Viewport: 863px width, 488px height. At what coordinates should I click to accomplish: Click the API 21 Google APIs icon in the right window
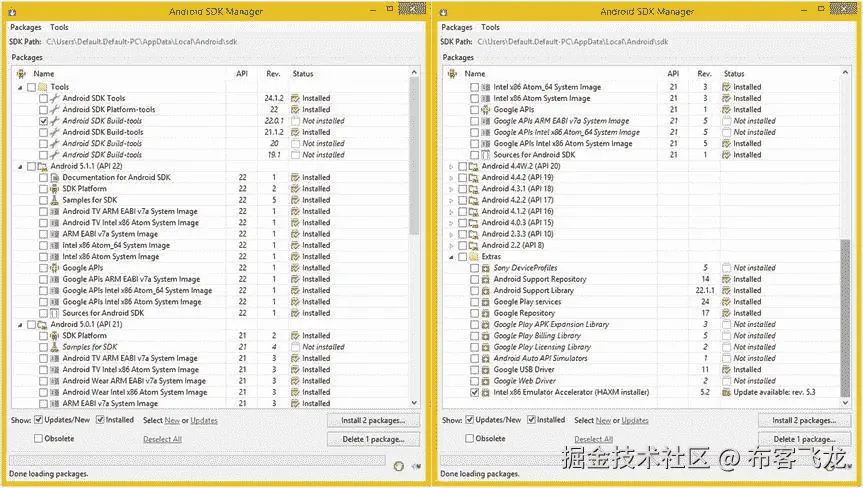click(485, 109)
